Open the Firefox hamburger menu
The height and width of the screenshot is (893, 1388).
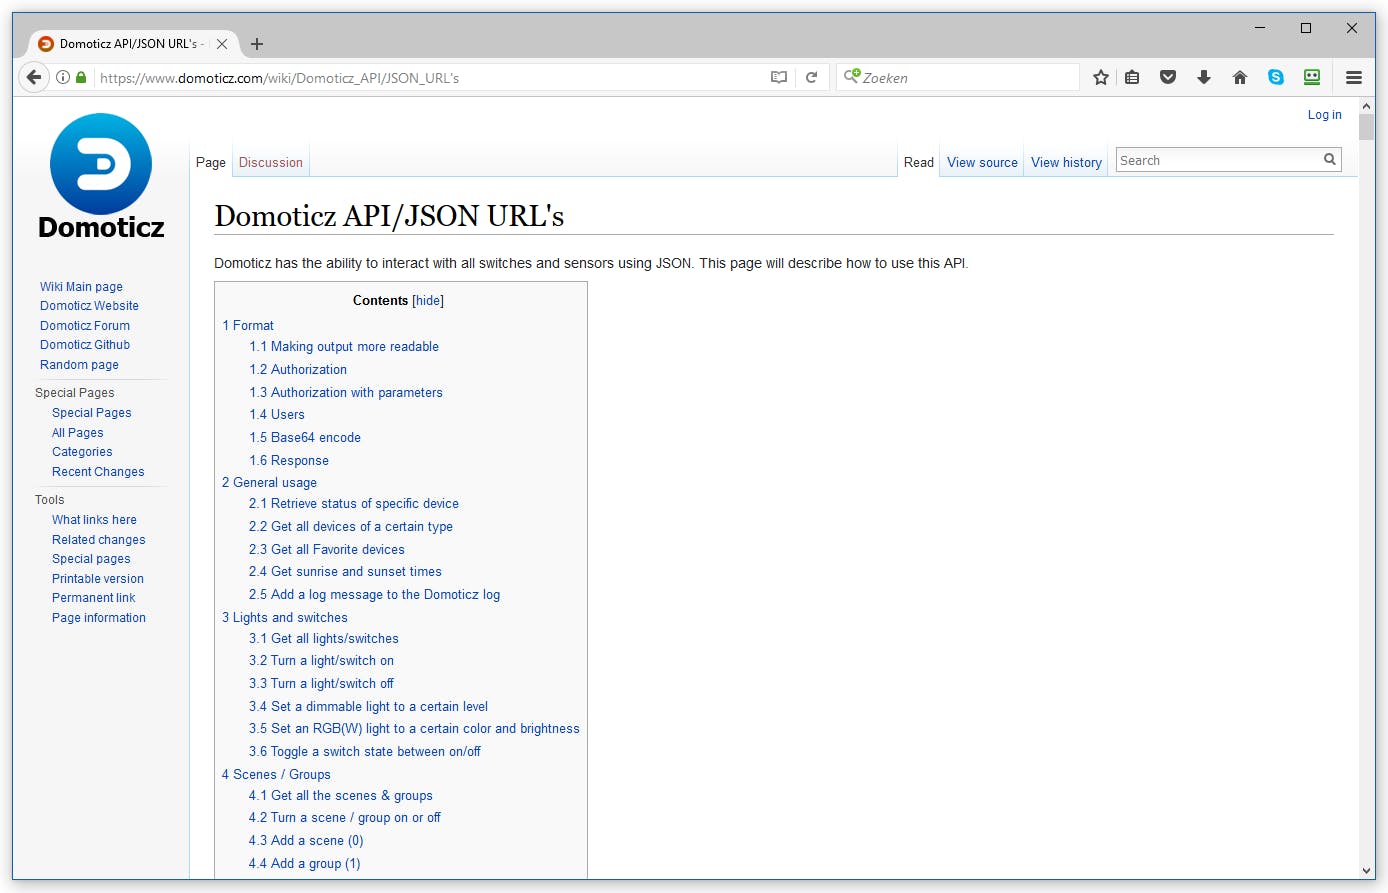click(1354, 77)
